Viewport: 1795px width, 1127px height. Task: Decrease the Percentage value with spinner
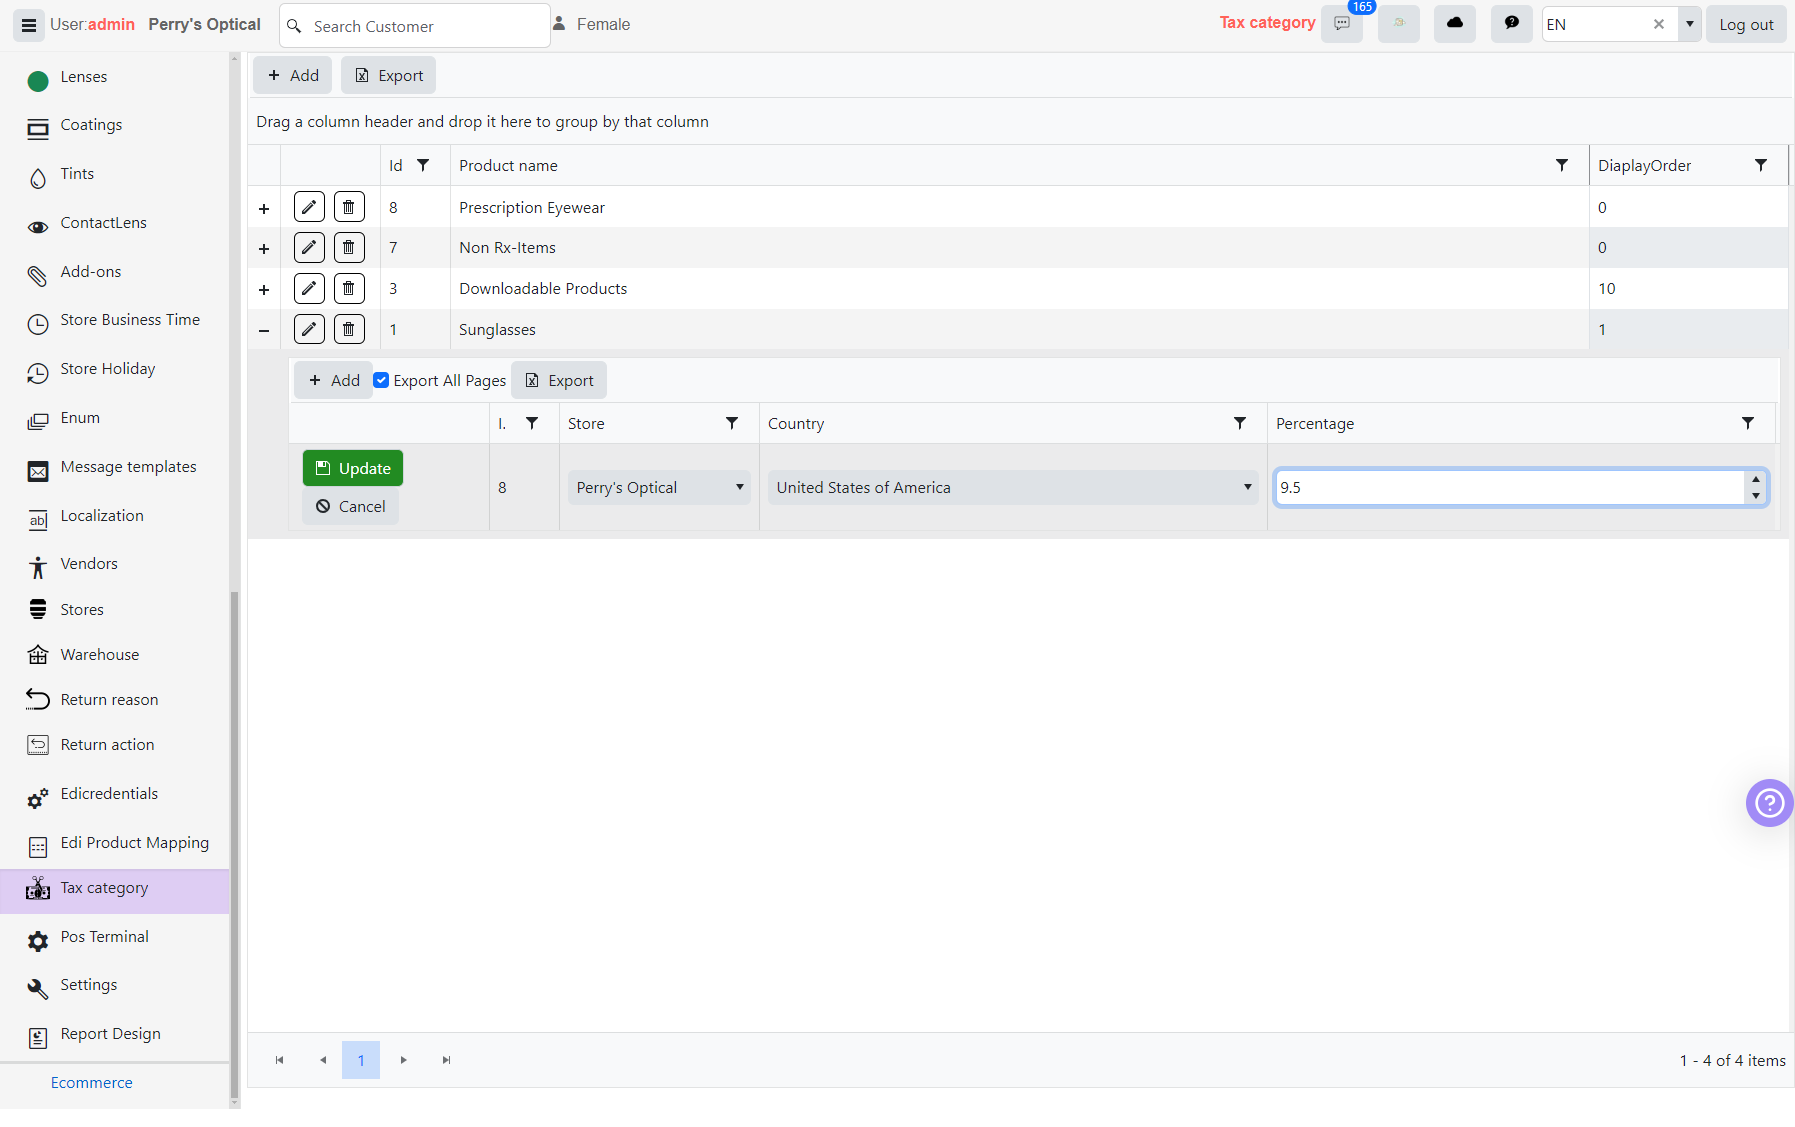tap(1756, 496)
